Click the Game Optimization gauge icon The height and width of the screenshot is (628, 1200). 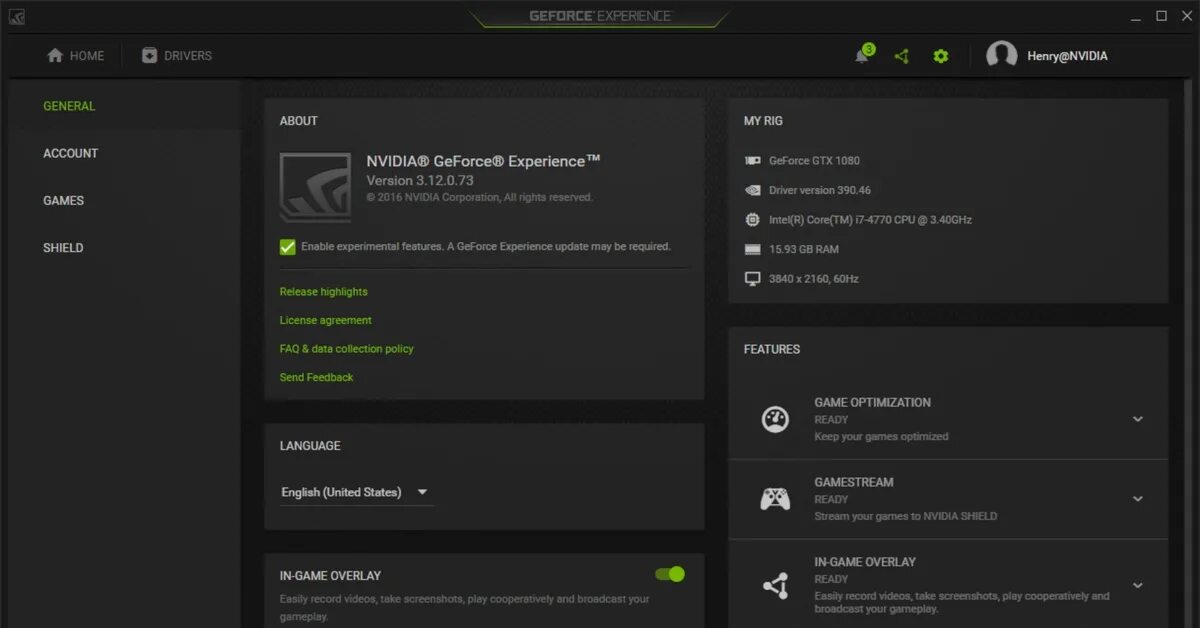tap(775, 419)
